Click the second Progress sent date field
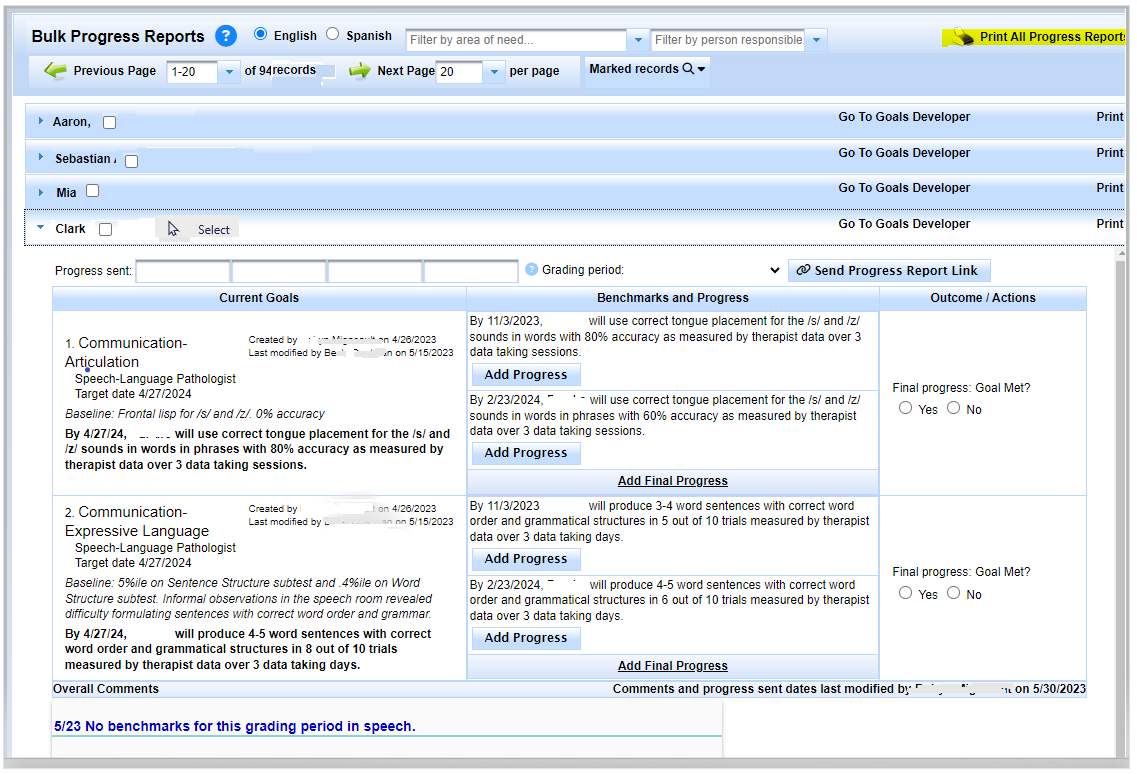 (x=279, y=271)
